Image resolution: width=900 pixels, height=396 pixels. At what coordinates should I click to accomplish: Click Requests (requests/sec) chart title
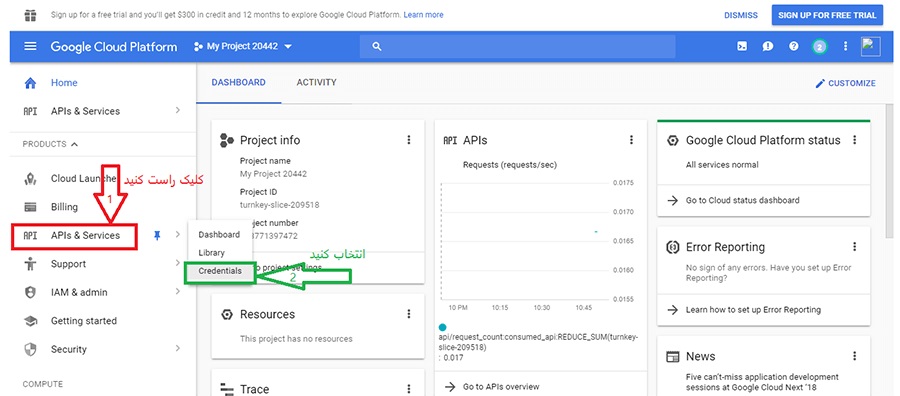click(510, 165)
